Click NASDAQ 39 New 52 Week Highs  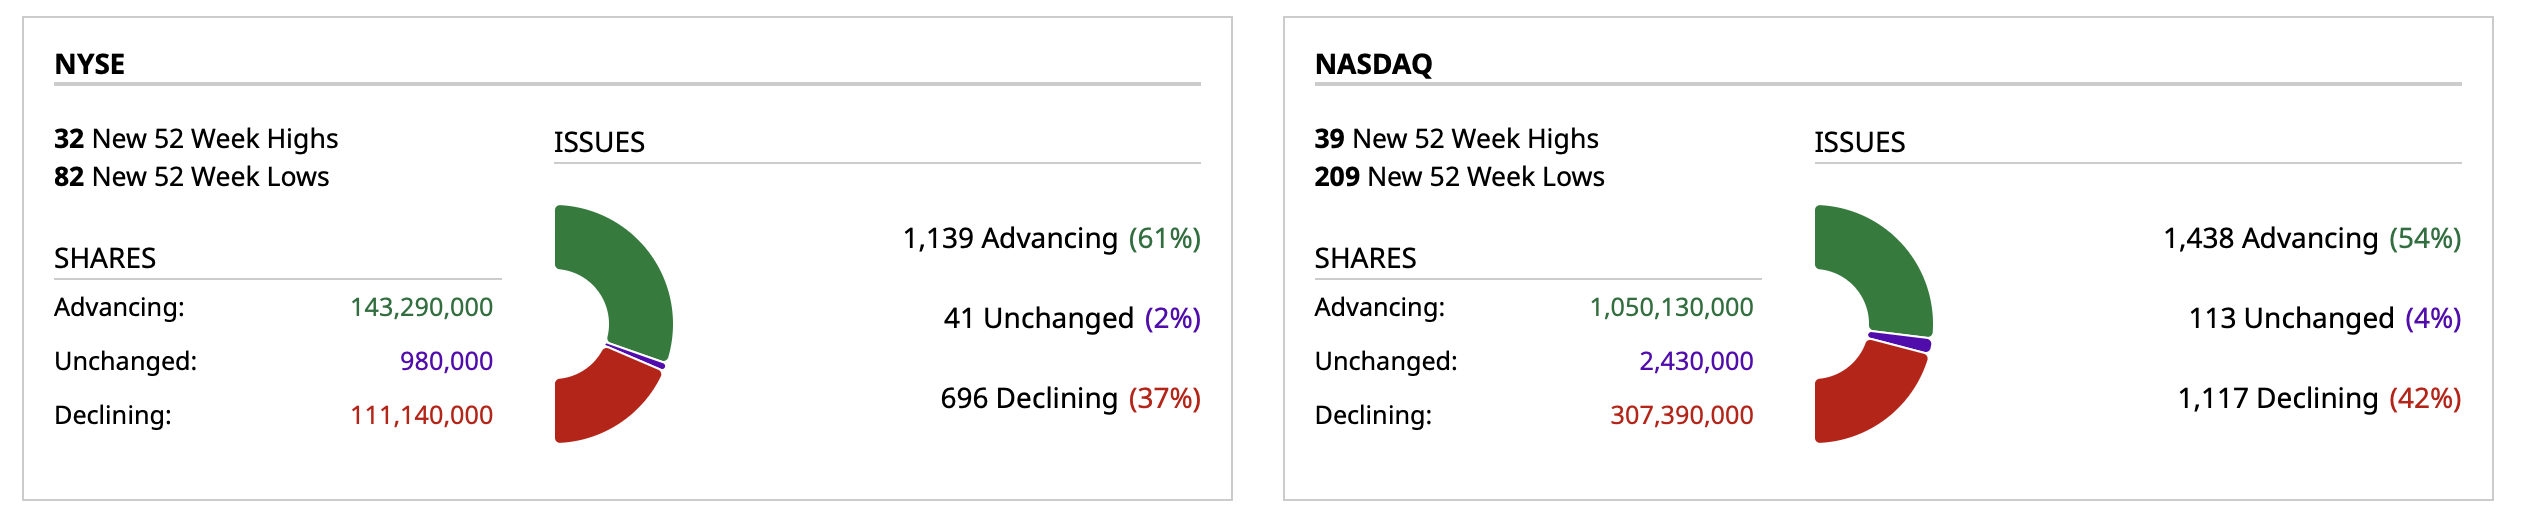coord(1456,138)
